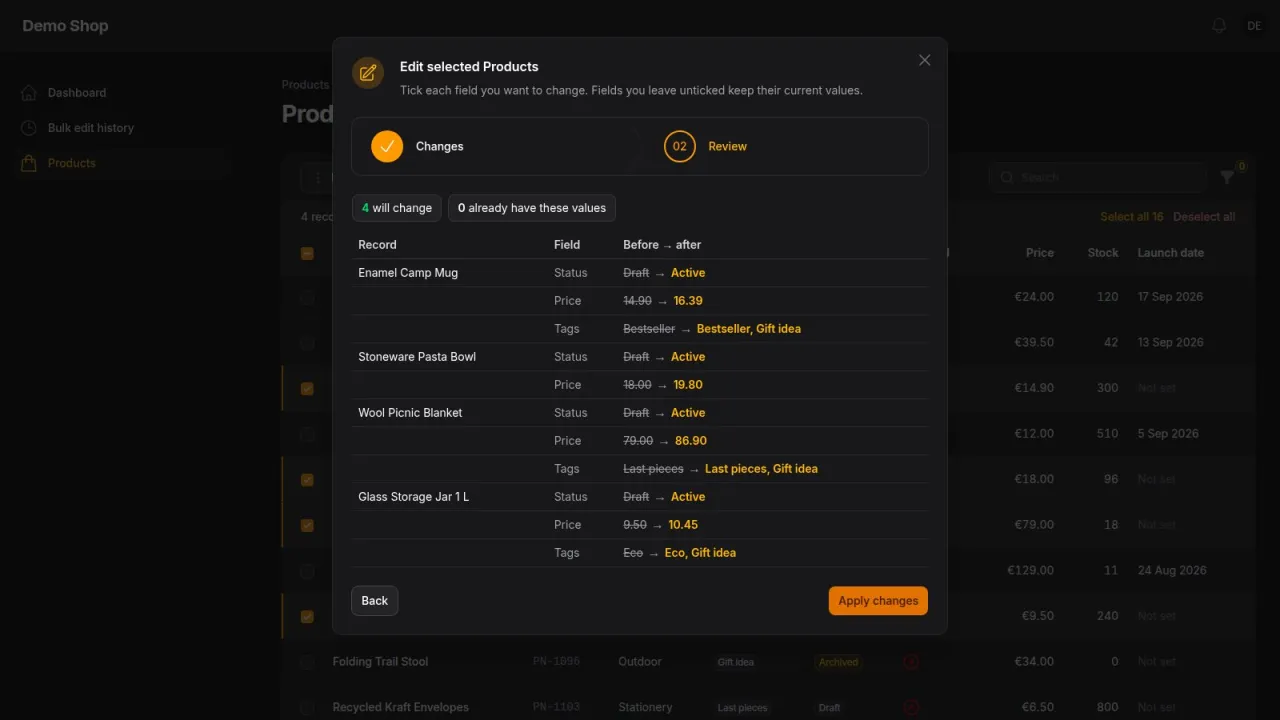The image size is (1280, 720).
Task: Click the edit pencil icon in dialog header
Action: click(x=368, y=73)
